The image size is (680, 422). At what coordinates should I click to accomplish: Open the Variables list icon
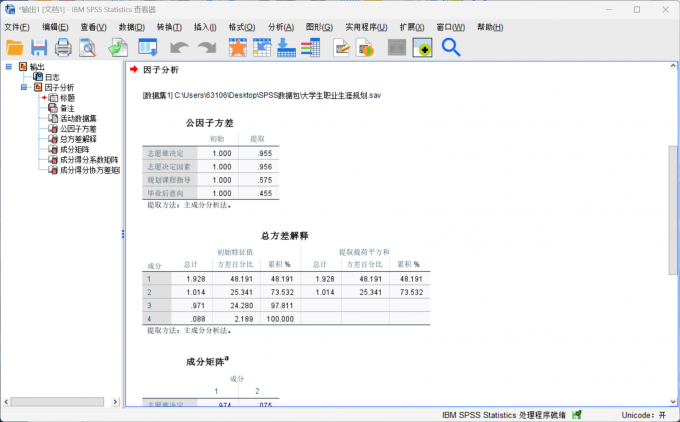(311, 48)
